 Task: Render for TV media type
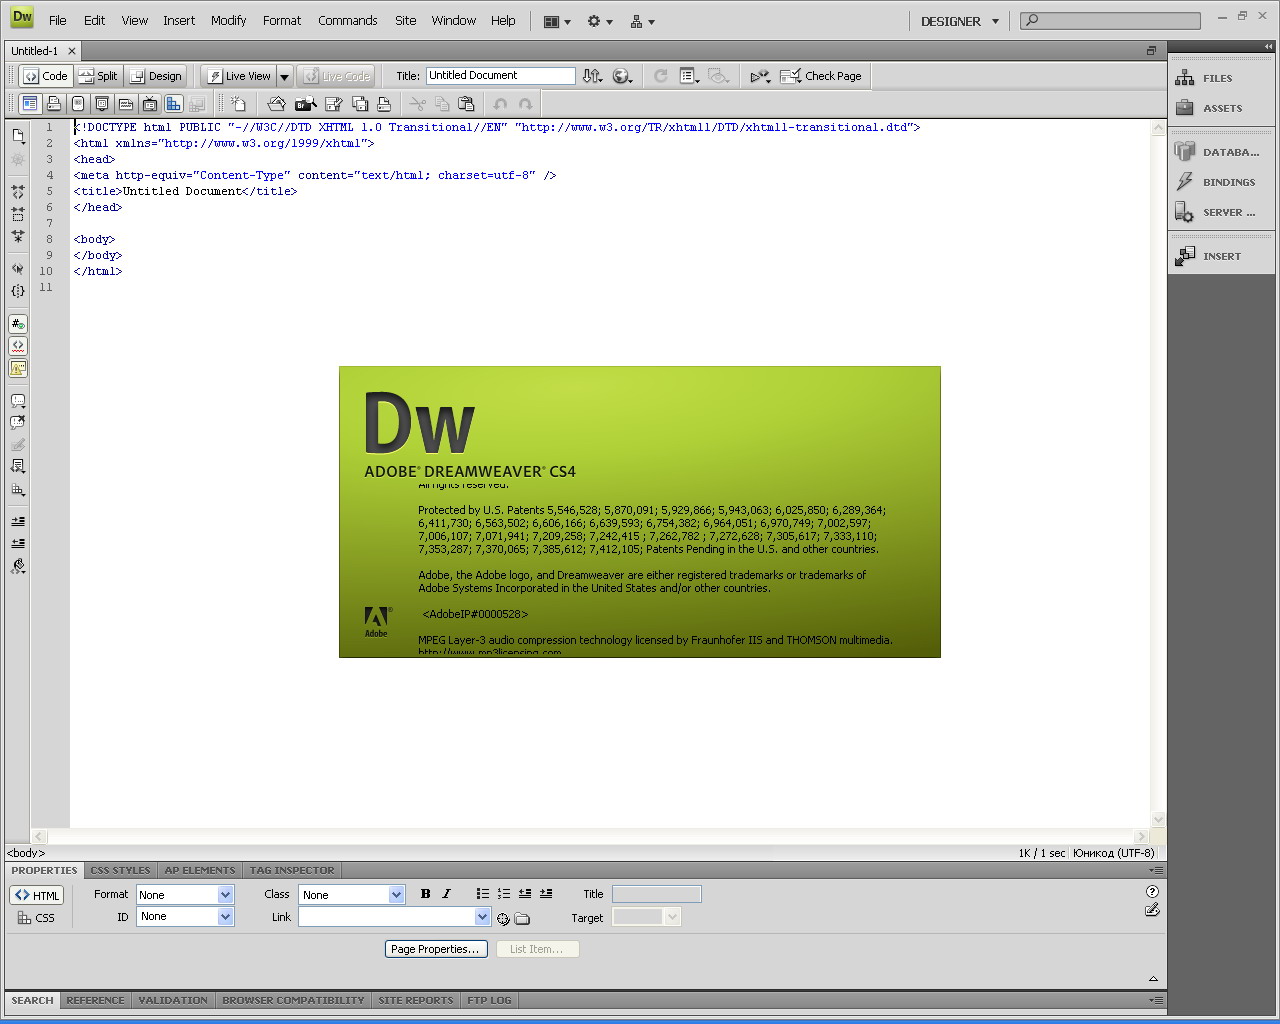150,103
